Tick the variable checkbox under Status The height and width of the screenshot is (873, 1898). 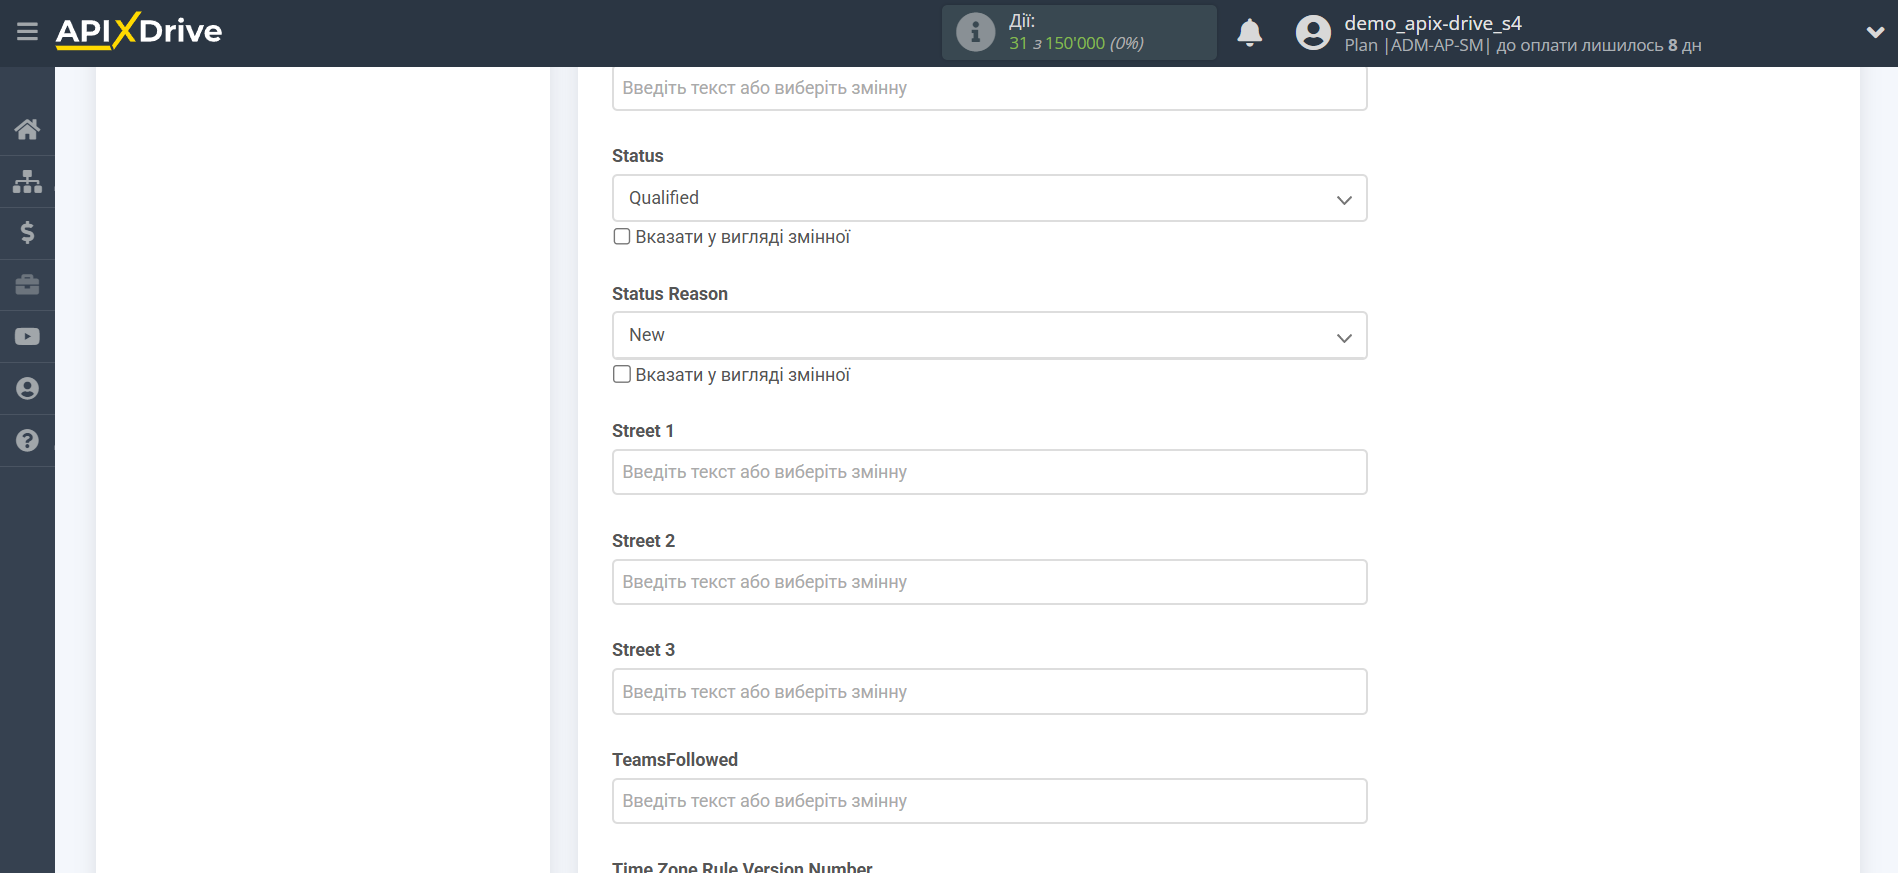tap(622, 237)
